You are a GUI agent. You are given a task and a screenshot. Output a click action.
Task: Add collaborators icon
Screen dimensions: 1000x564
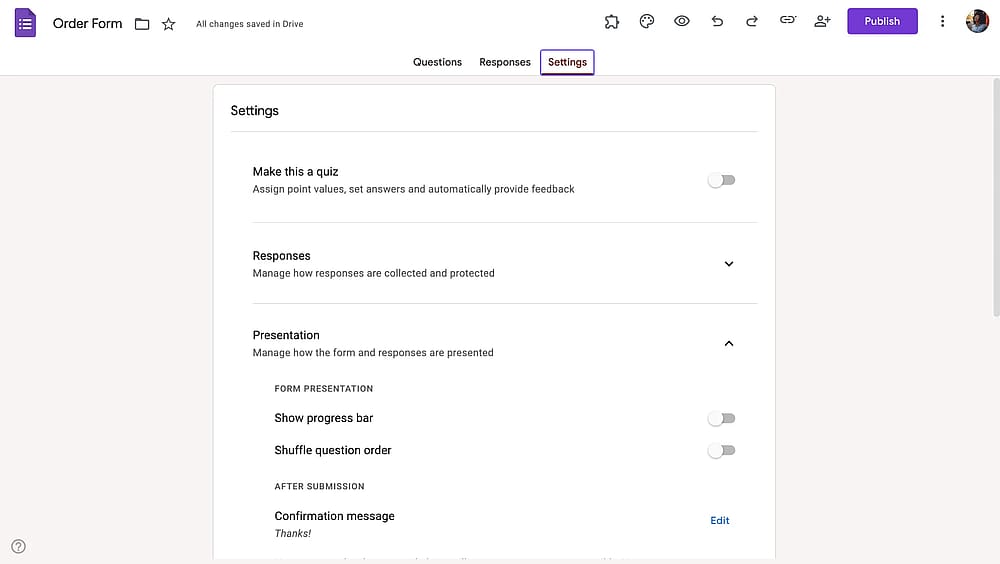click(x=822, y=21)
